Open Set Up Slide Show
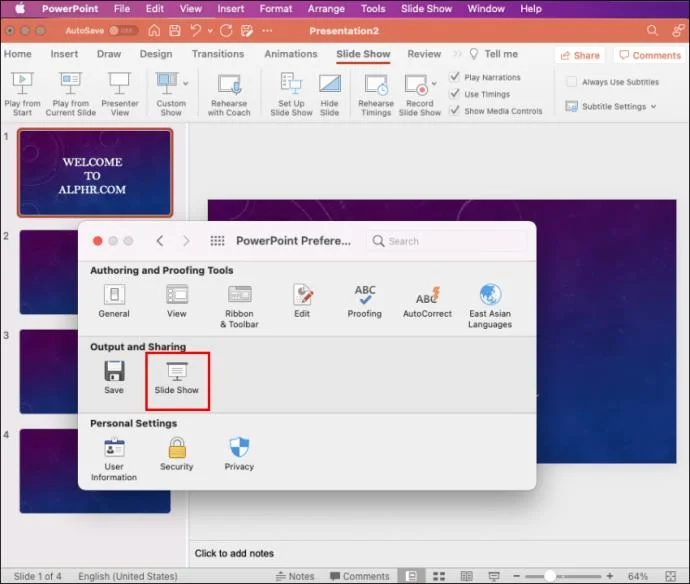 (x=291, y=95)
